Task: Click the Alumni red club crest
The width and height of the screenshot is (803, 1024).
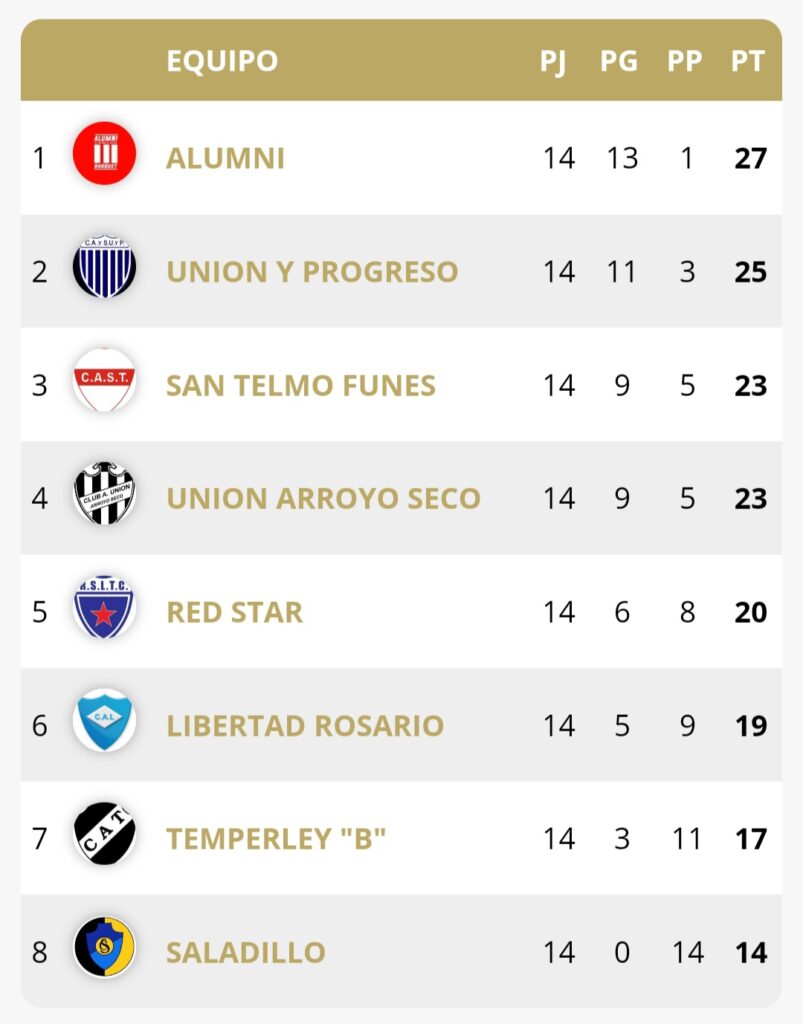Action: click(104, 153)
